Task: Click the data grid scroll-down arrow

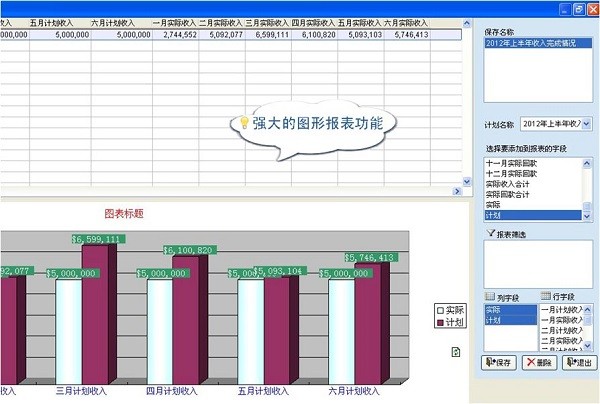Action: tap(466, 181)
